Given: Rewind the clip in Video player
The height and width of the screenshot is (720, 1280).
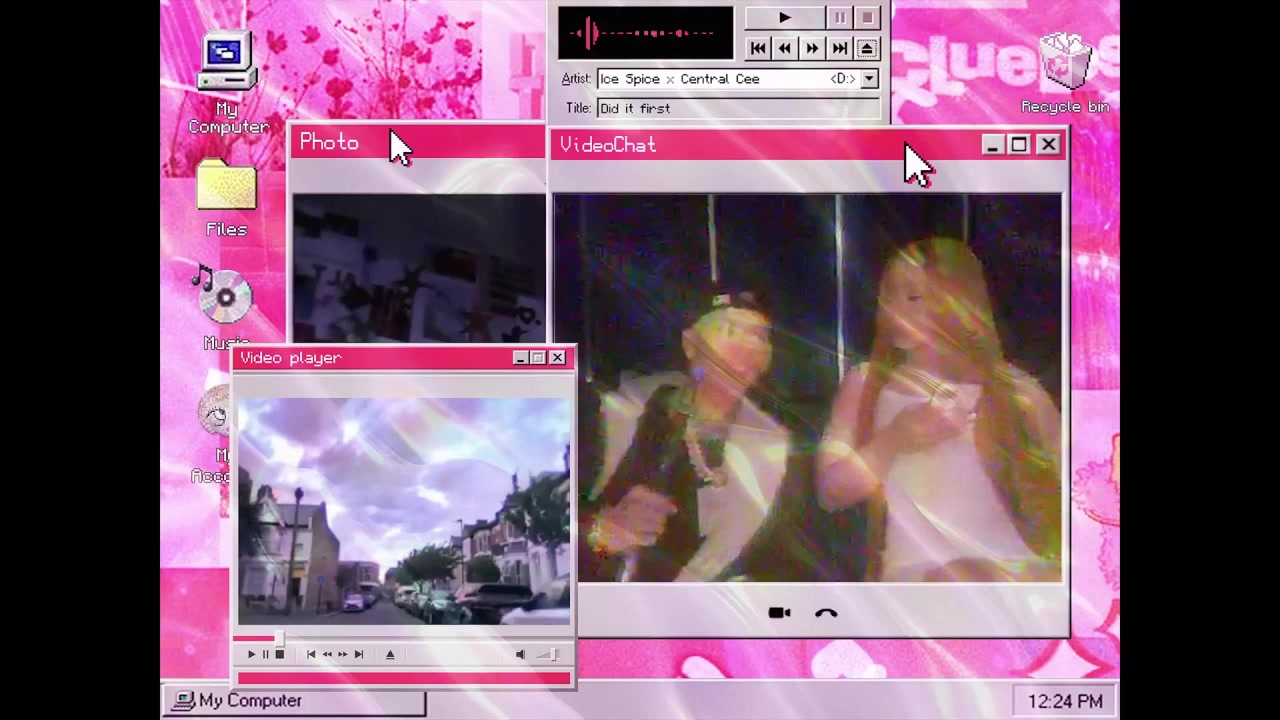Looking at the screenshot, I should pyautogui.click(x=327, y=654).
